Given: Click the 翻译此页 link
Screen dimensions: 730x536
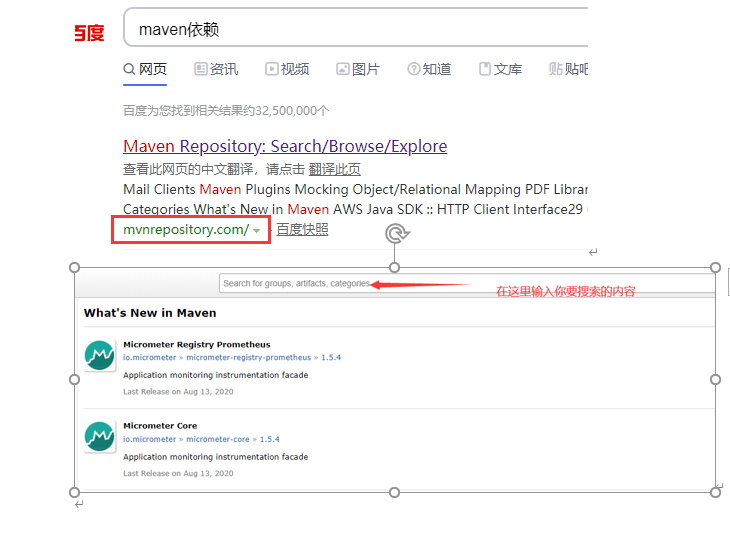Looking at the screenshot, I should (x=334, y=169).
